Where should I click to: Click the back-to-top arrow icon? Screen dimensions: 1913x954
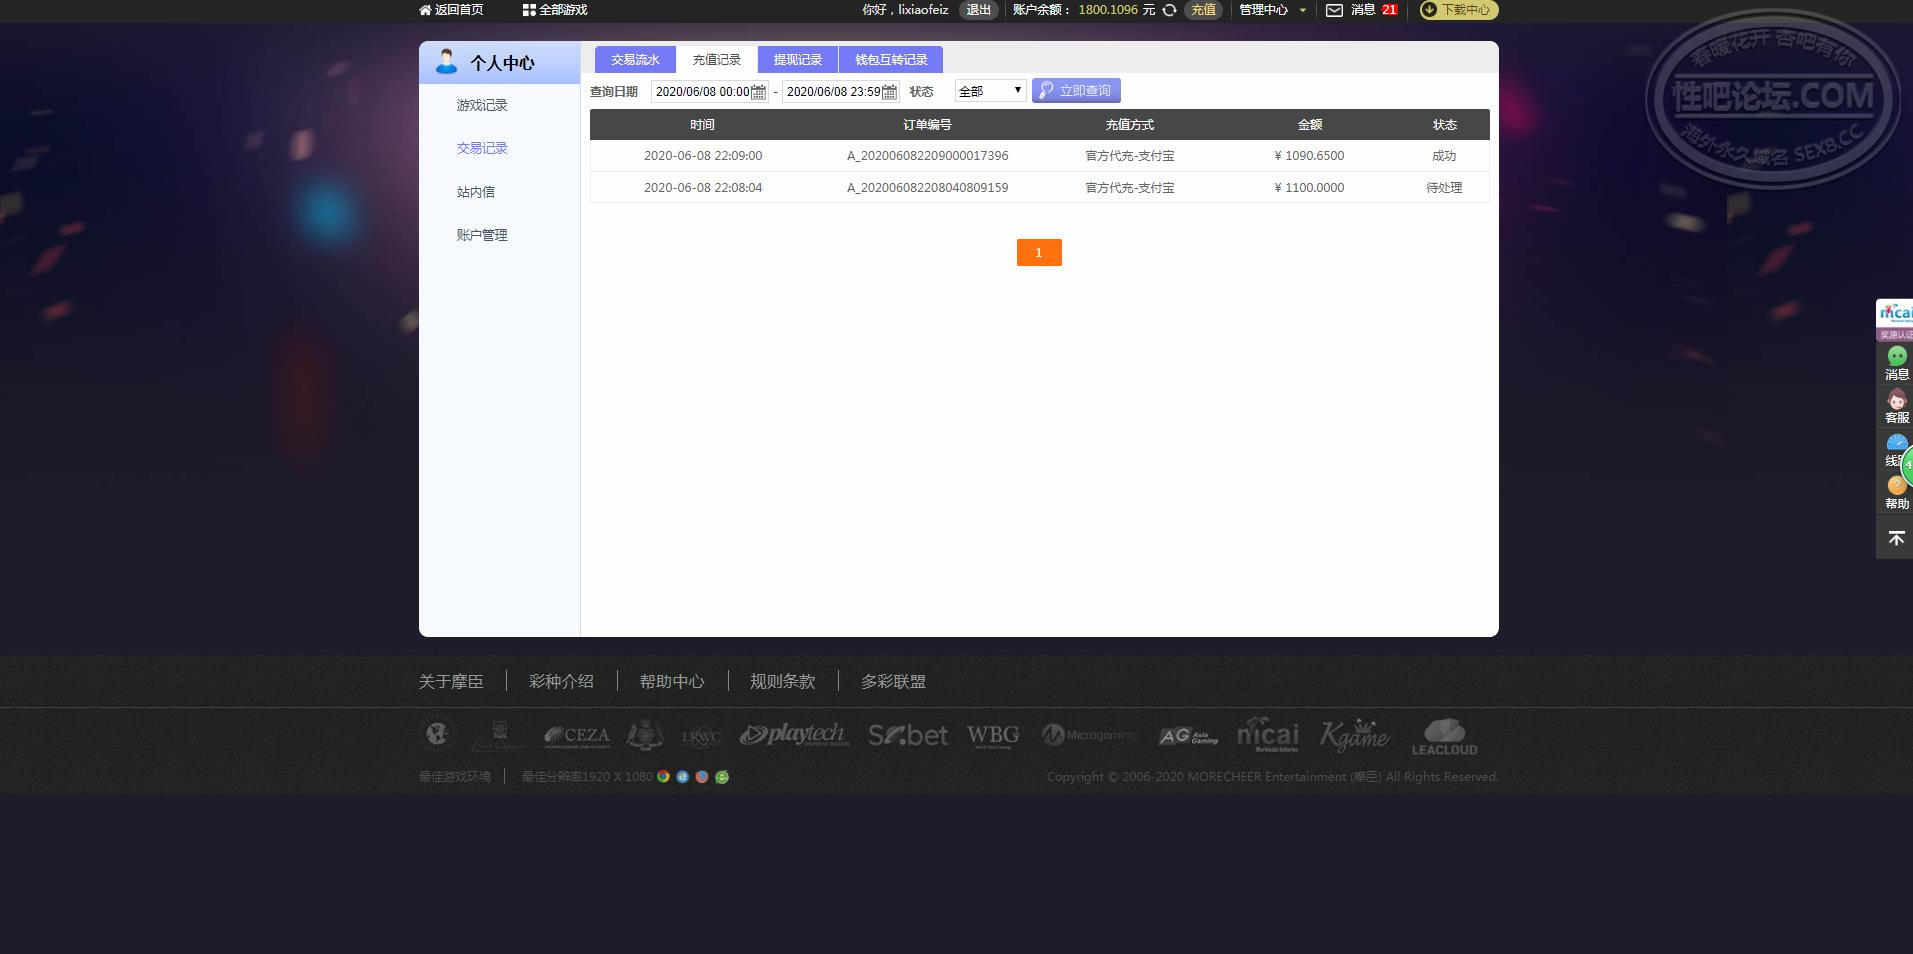point(1895,539)
